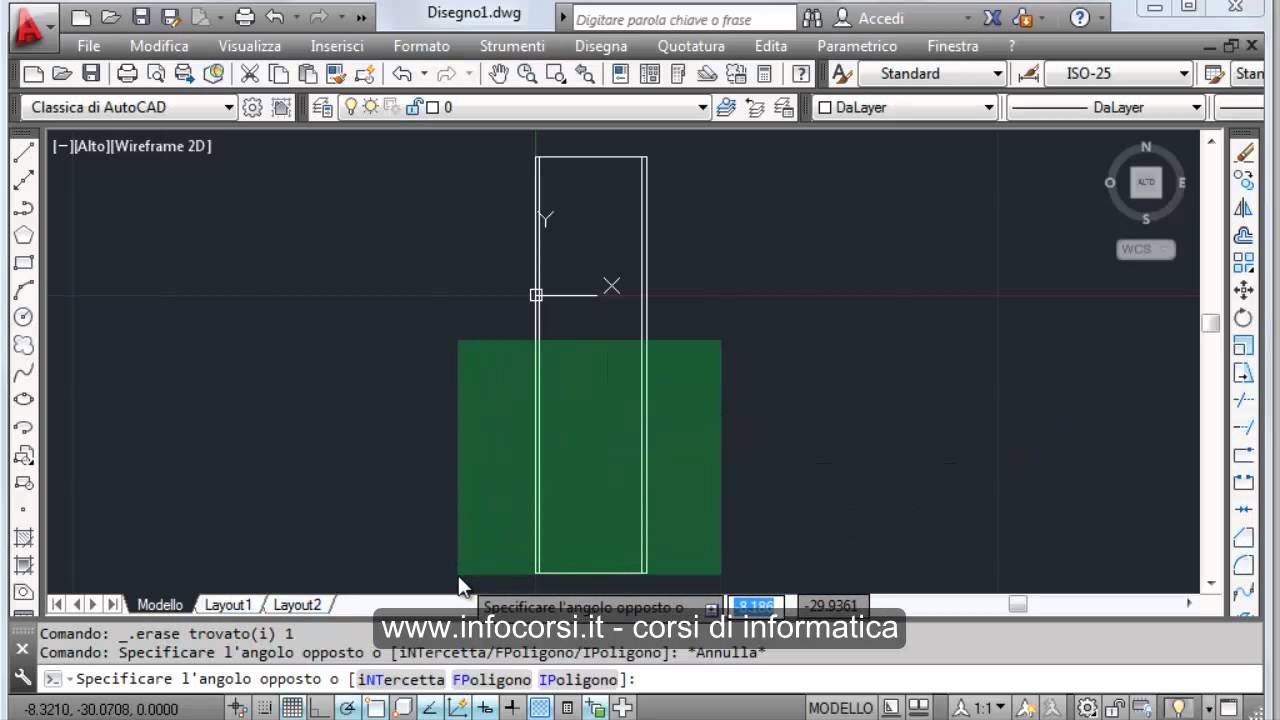Screen dimensions: 1280x720
Task: Click the horizontal scrollbar thumb
Action: (x=1017, y=604)
